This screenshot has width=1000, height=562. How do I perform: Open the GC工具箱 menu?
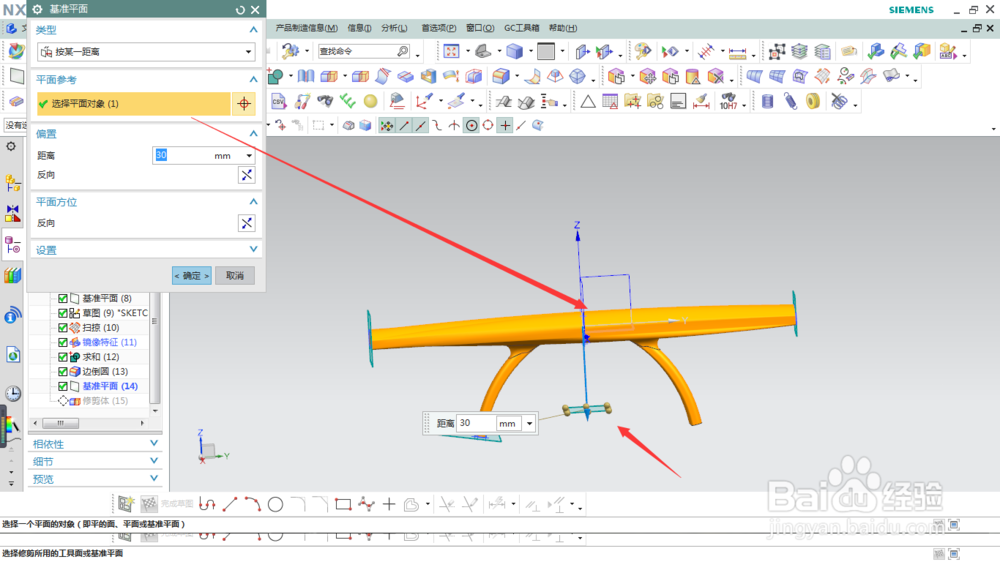point(522,28)
